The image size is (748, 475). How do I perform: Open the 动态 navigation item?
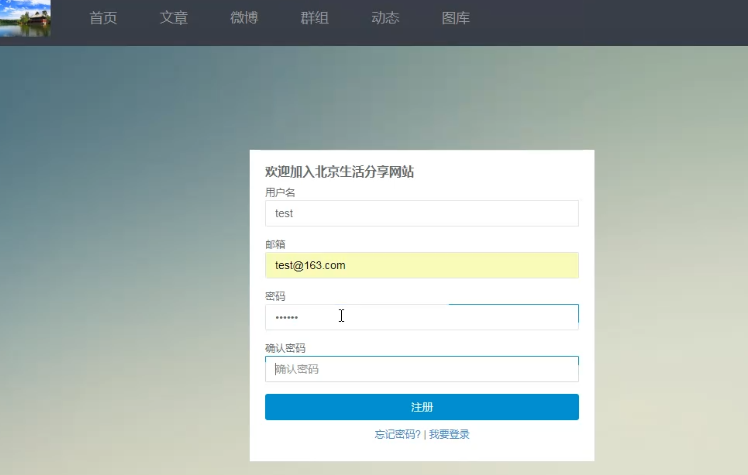click(385, 18)
